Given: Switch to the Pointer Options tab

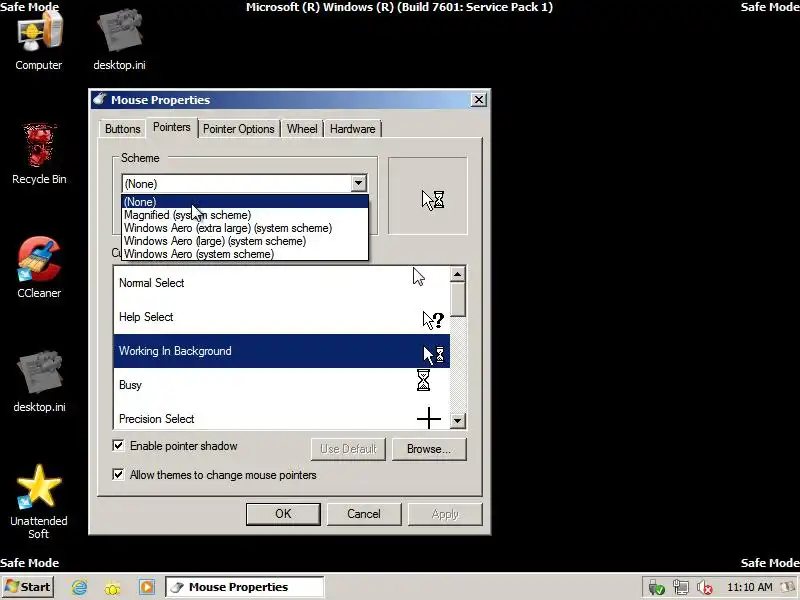Looking at the screenshot, I should click(239, 129).
